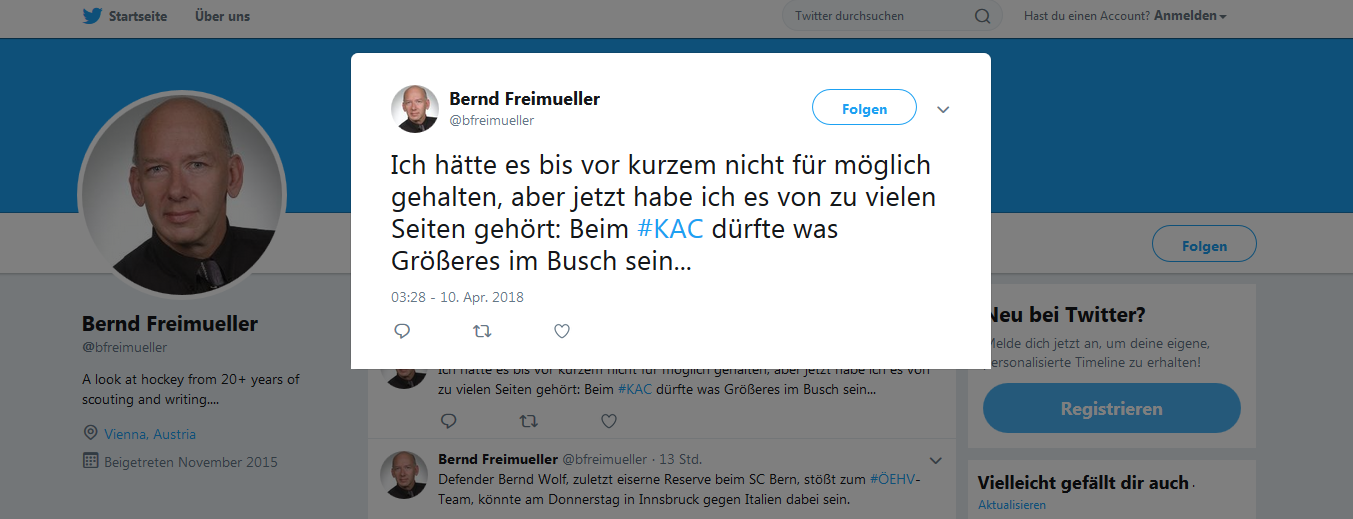Click the search magnifier icon
Screen dimensions: 1353x519
(982, 16)
